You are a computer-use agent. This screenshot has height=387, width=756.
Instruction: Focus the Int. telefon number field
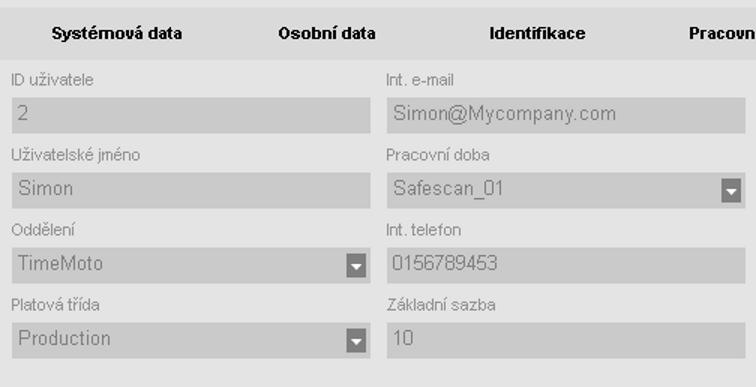click(566, 266)
